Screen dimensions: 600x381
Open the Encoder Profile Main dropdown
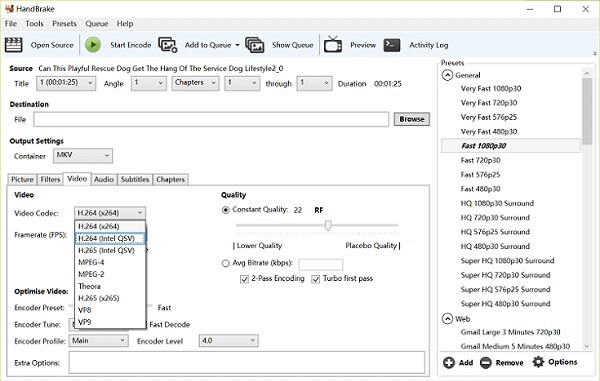(99, 340)
